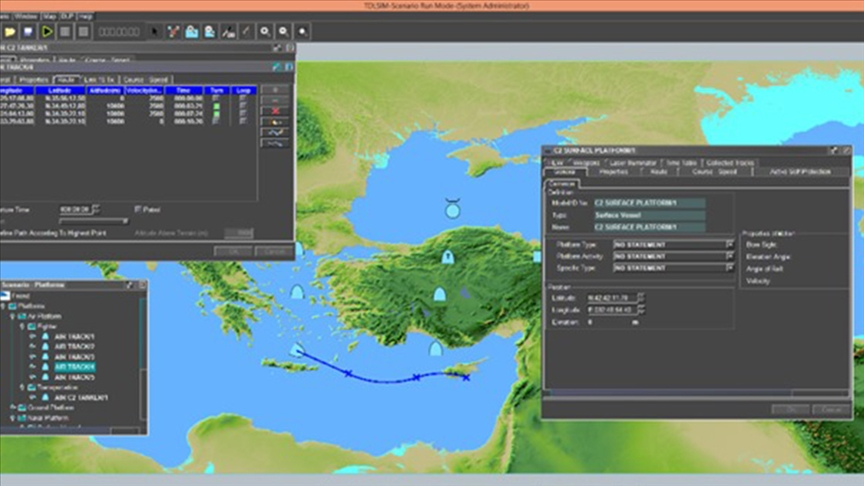Viewport: 864px width, 486px height.
Task: Switch to Laser Illuminator tab
Action: pyautogui.click(x=632, y=162)
